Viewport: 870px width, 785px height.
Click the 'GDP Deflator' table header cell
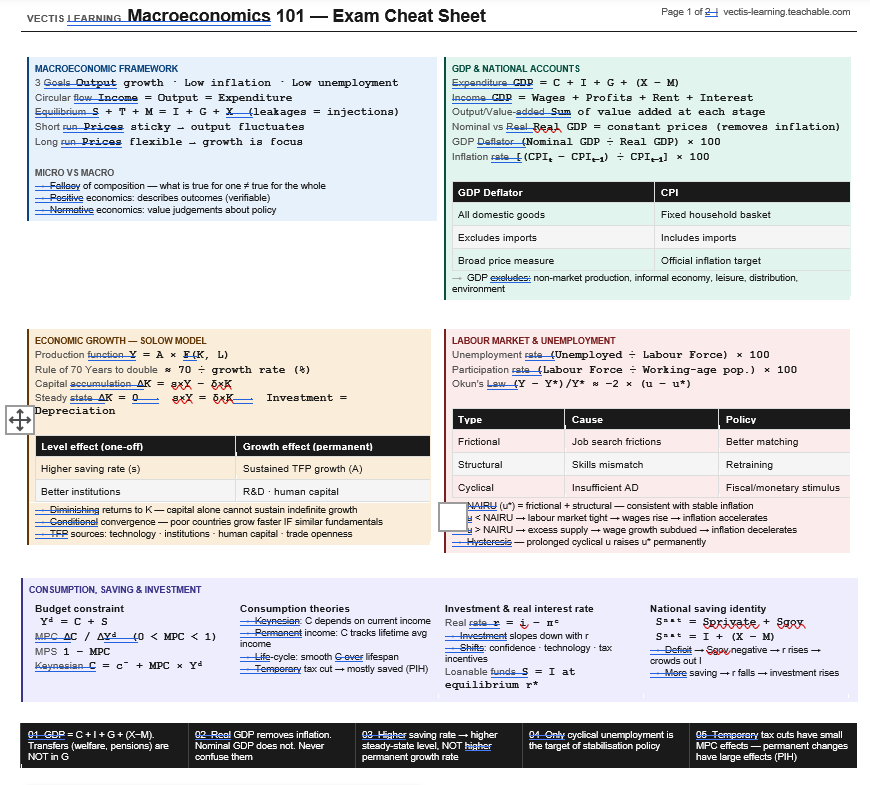click(x=553, y=193)
